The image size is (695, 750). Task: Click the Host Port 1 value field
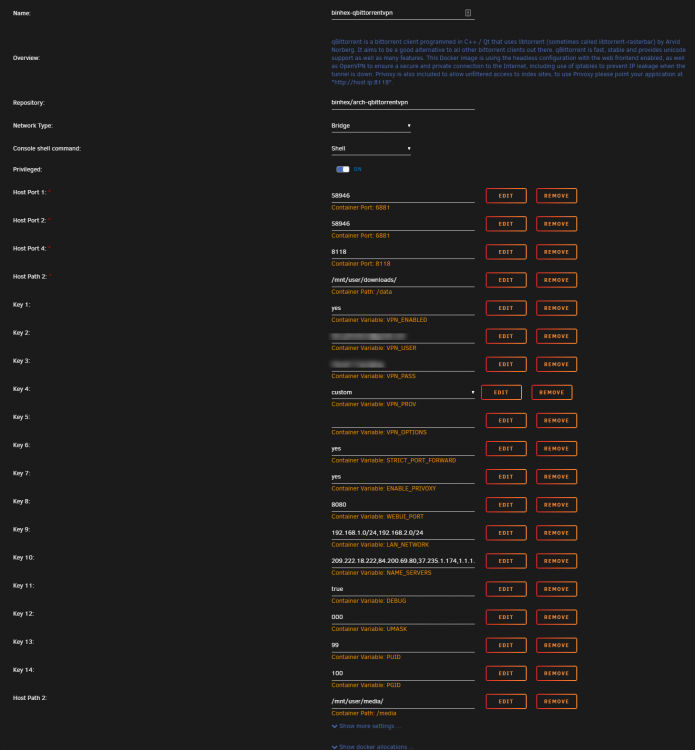tap(403, 196)
